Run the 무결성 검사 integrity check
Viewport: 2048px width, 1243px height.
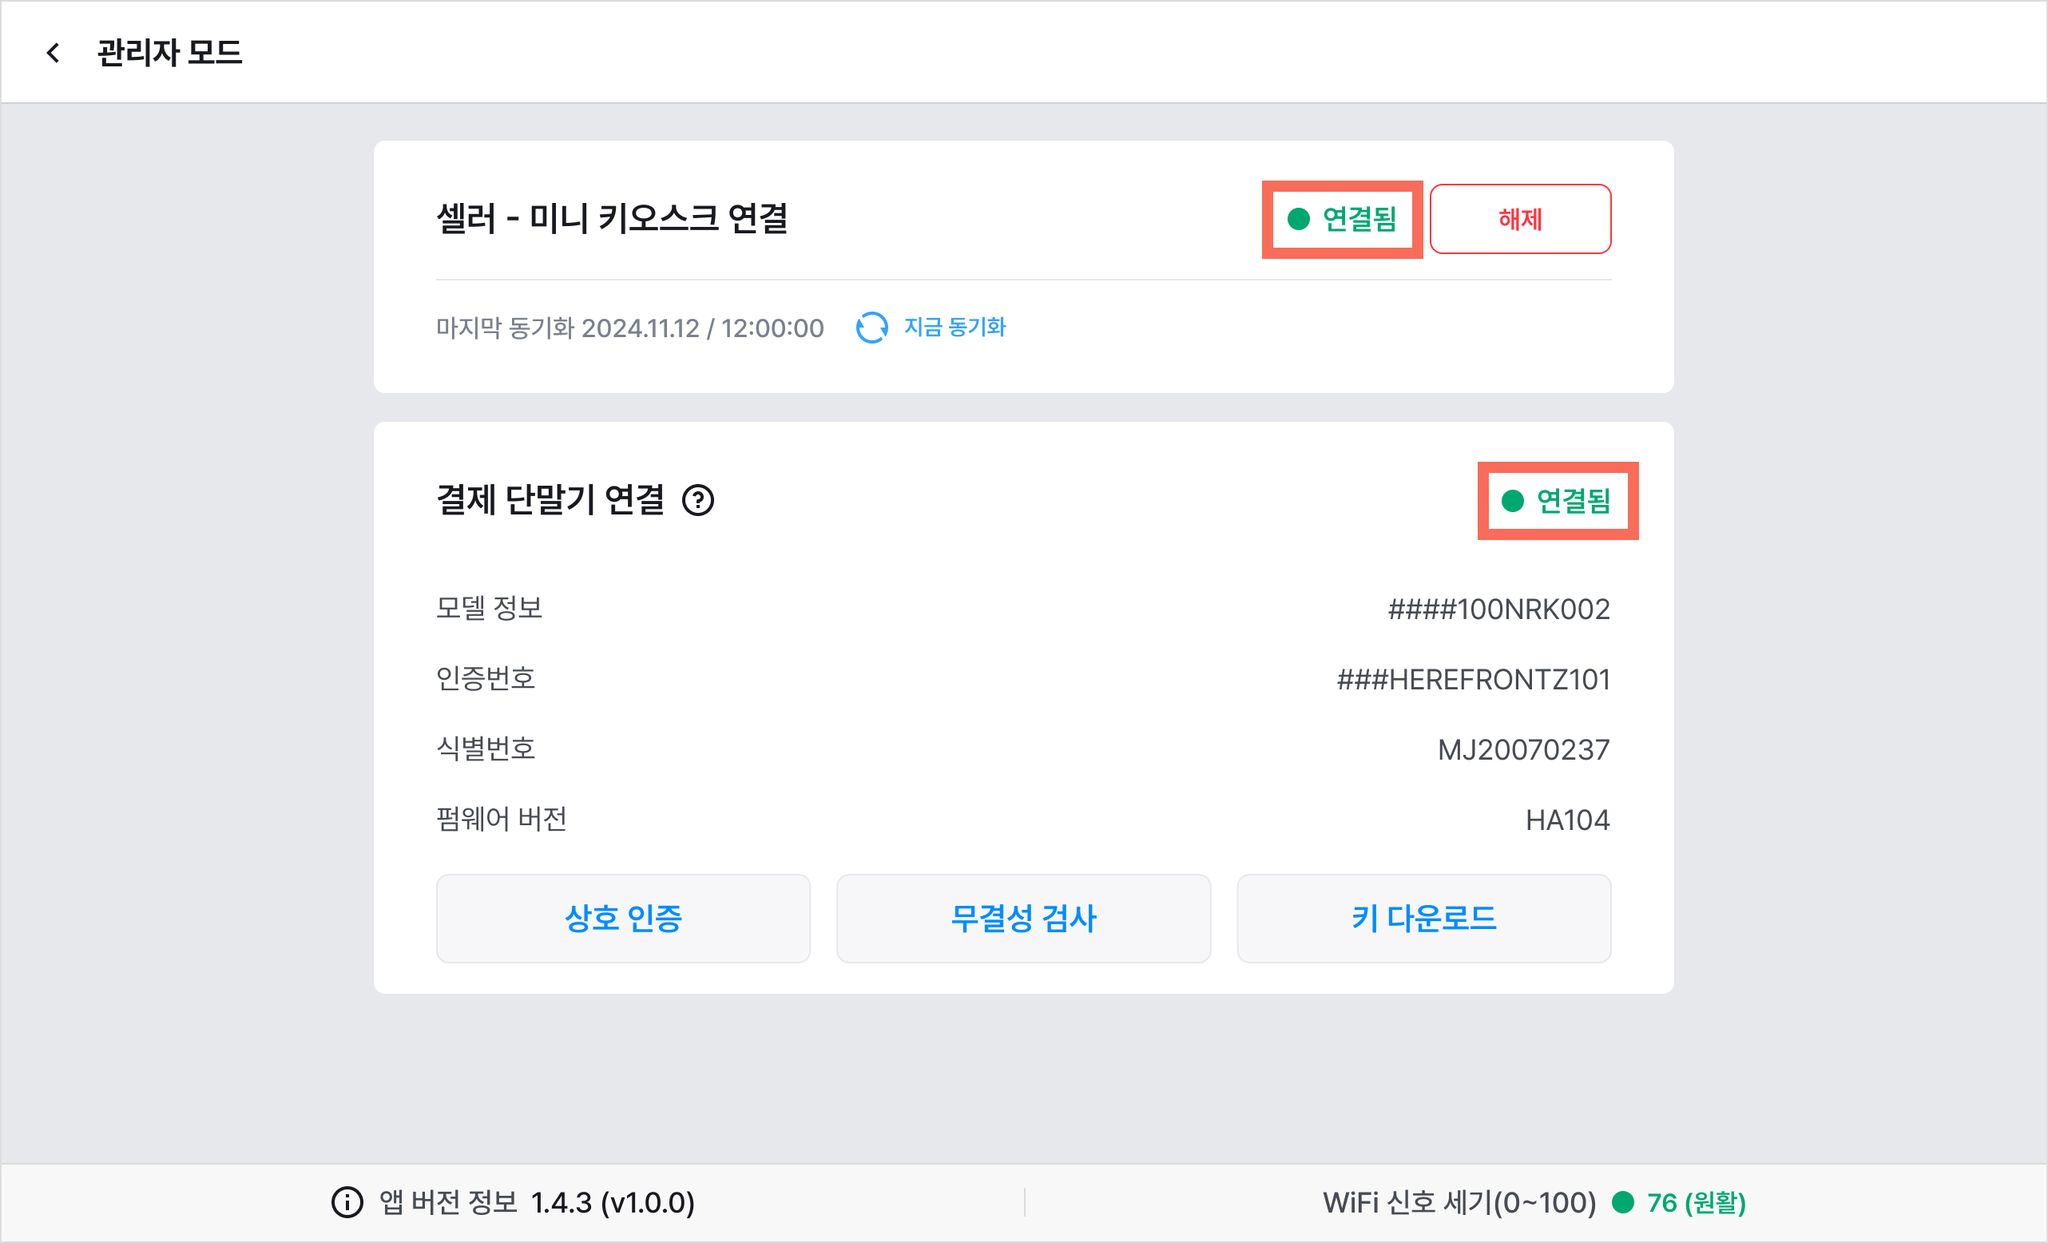pyautogui.click(x=1024, y=919)
